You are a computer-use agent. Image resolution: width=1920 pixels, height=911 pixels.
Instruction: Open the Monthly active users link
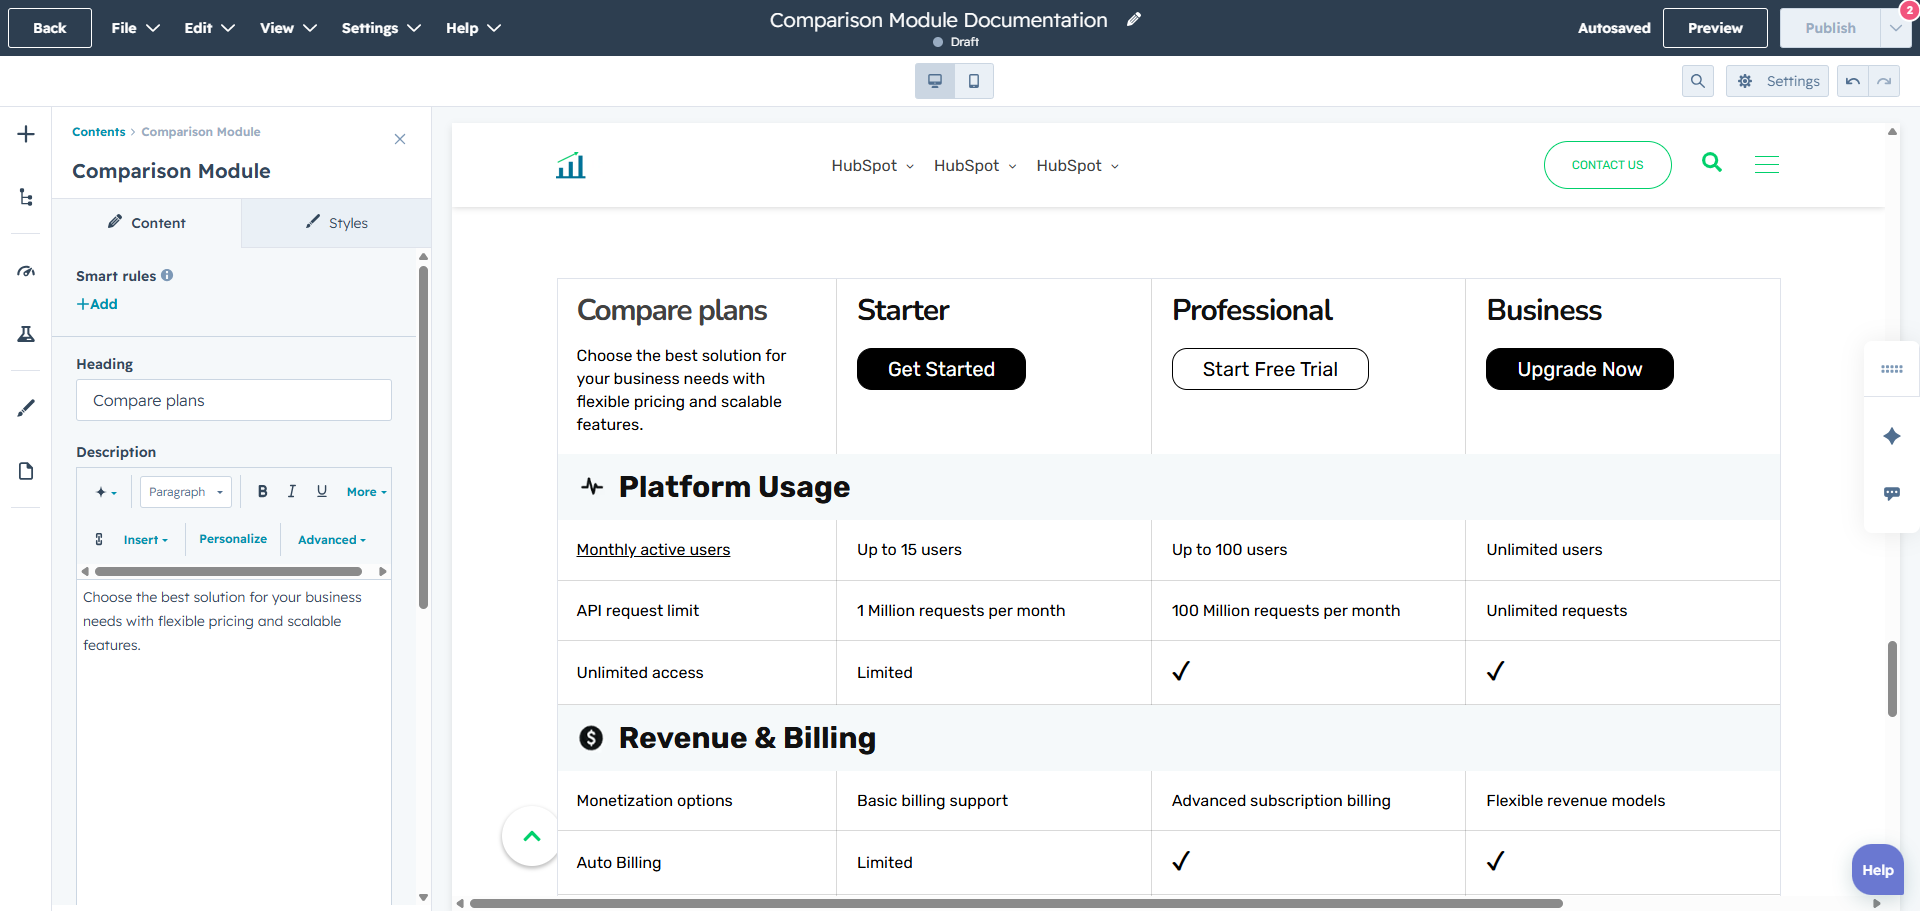[x=653, y=550]
